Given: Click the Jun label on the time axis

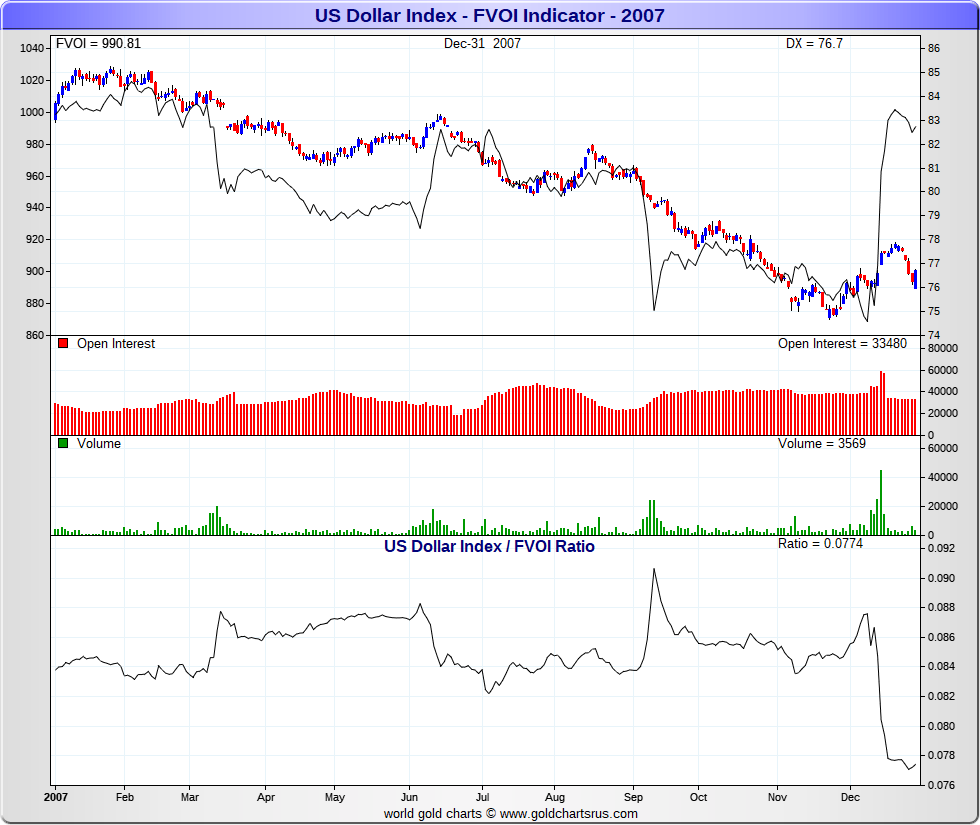Looking at the screenshot, I should coord(408,797).
